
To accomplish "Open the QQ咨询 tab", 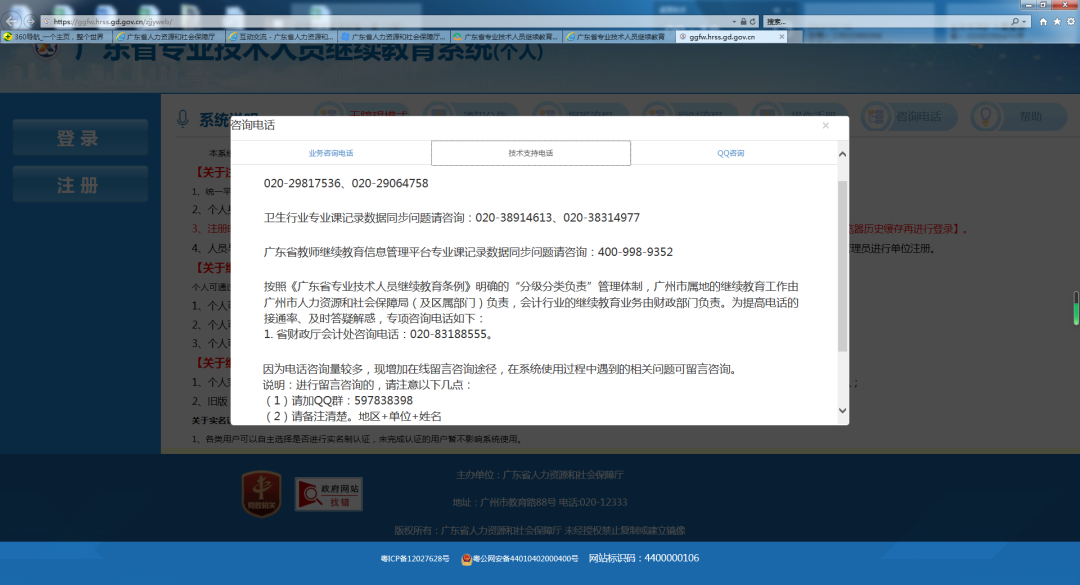I will [730, 153].
